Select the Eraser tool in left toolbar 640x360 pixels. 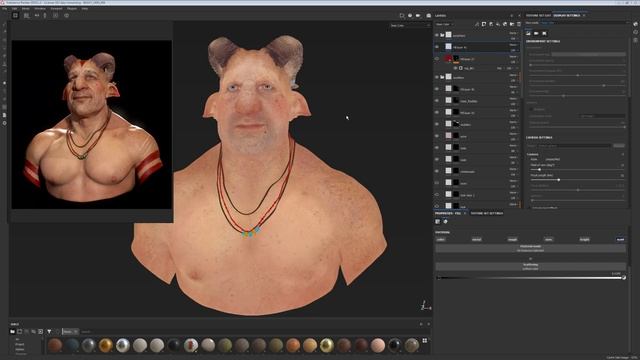tap(4, 32)
